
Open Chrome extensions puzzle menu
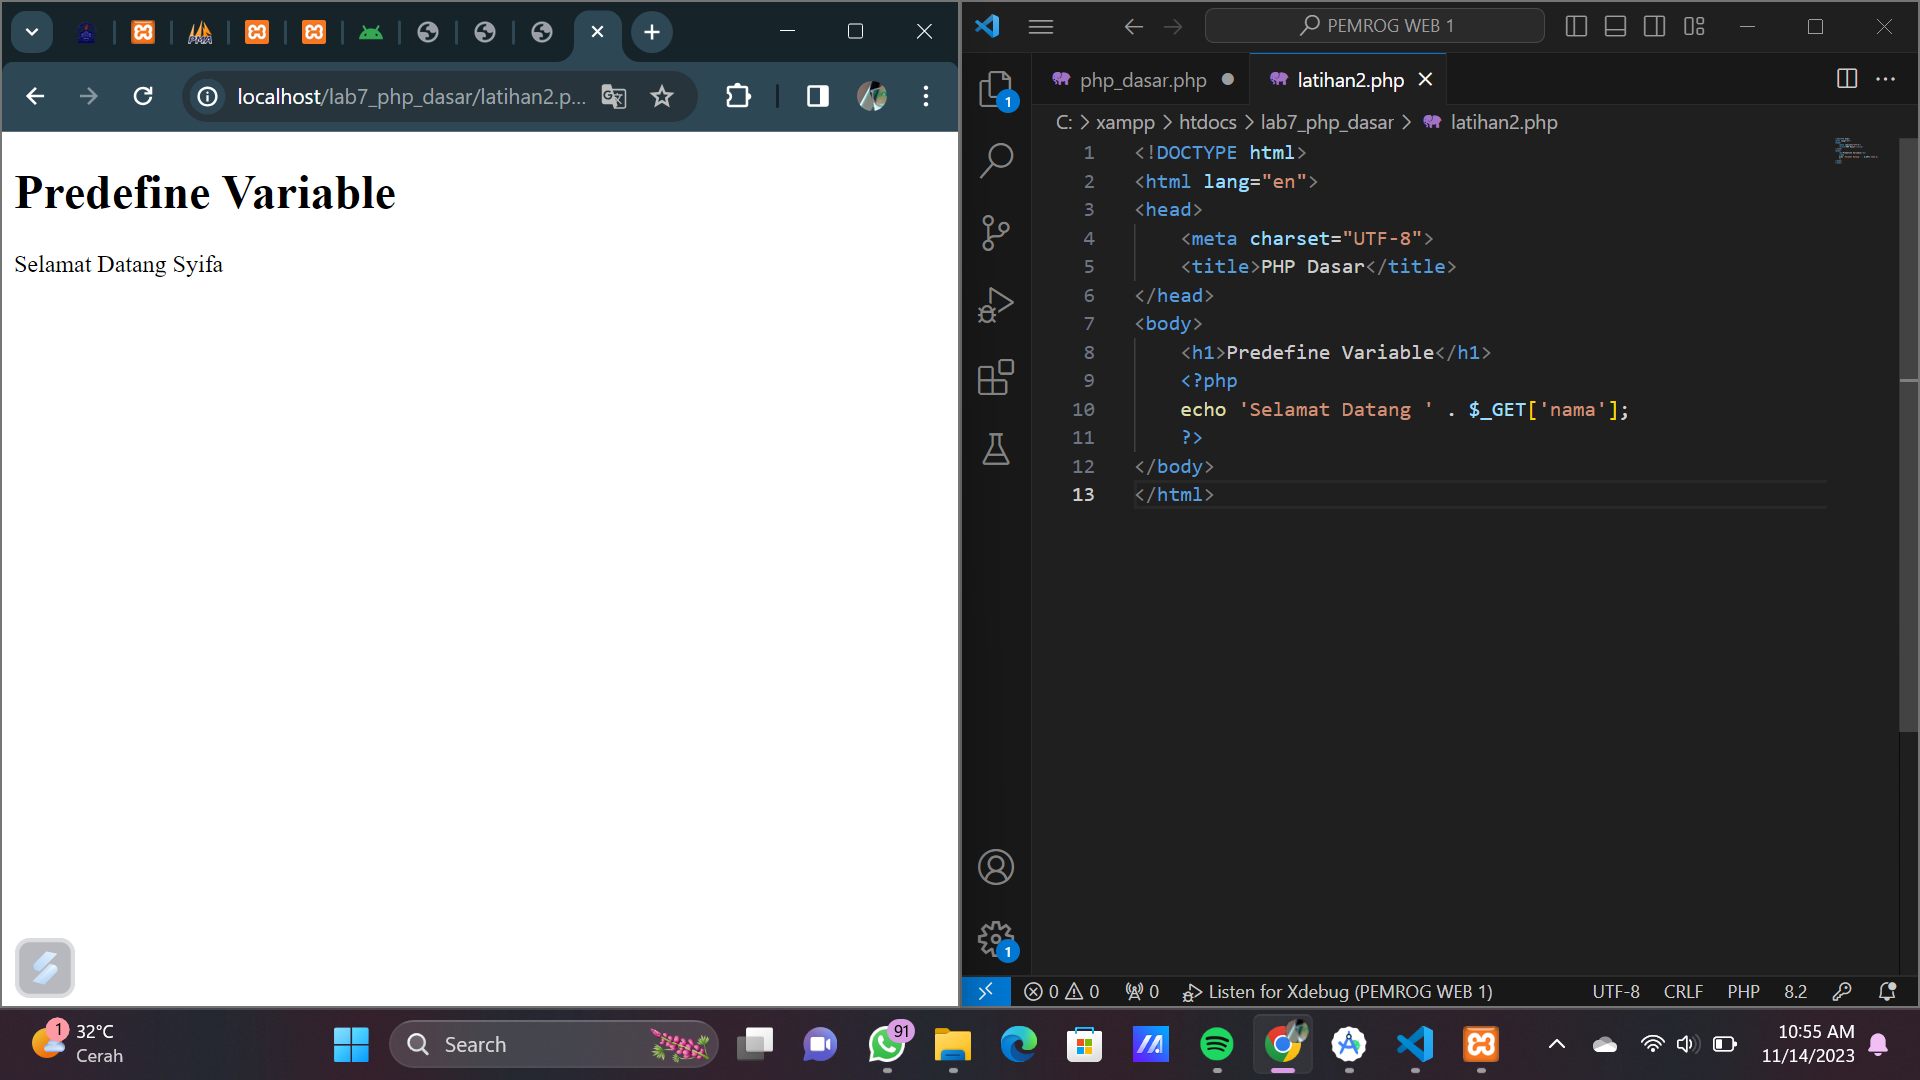pos(738,96)
